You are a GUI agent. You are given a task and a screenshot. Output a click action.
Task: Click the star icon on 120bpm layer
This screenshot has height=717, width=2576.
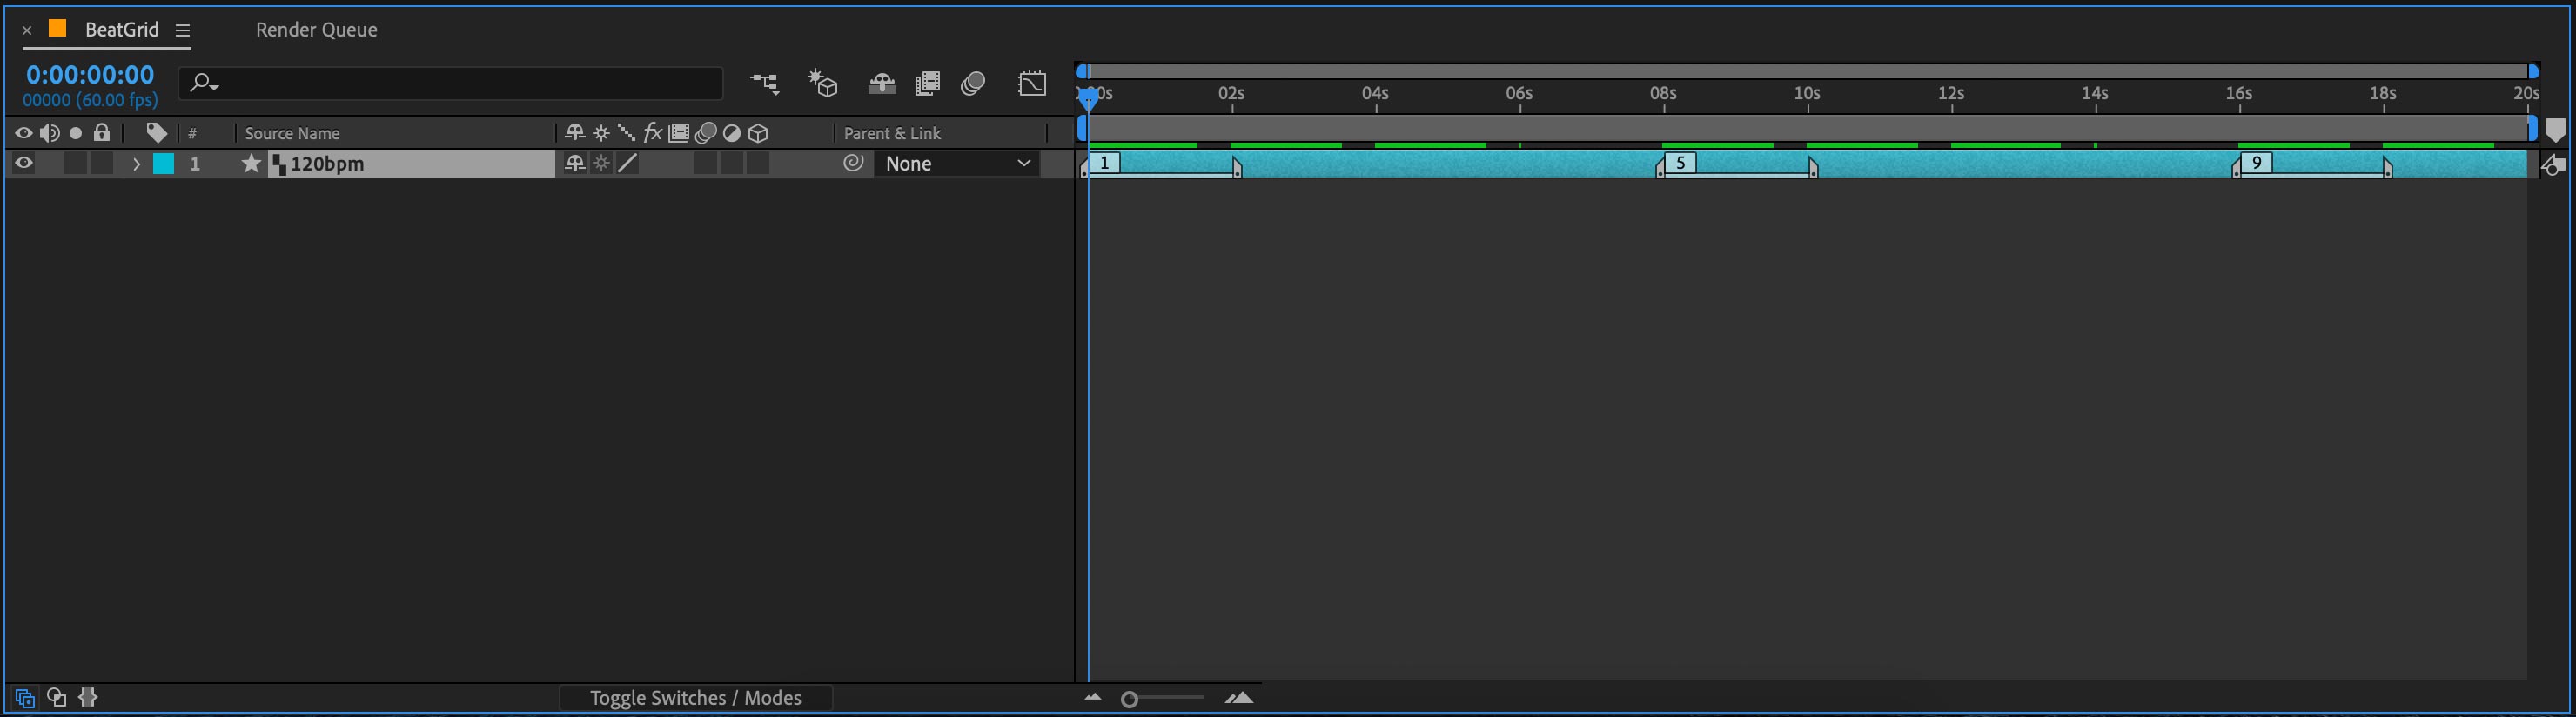251,164
